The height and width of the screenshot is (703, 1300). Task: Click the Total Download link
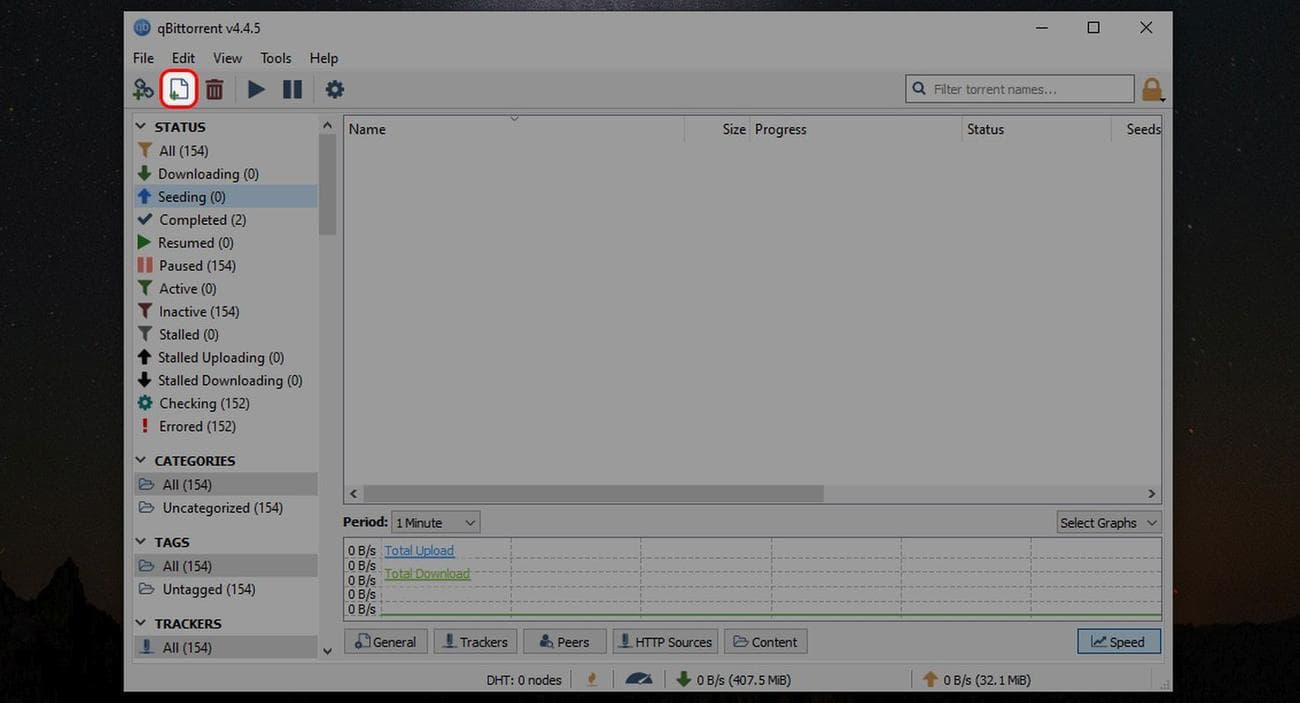pos(426,573)
